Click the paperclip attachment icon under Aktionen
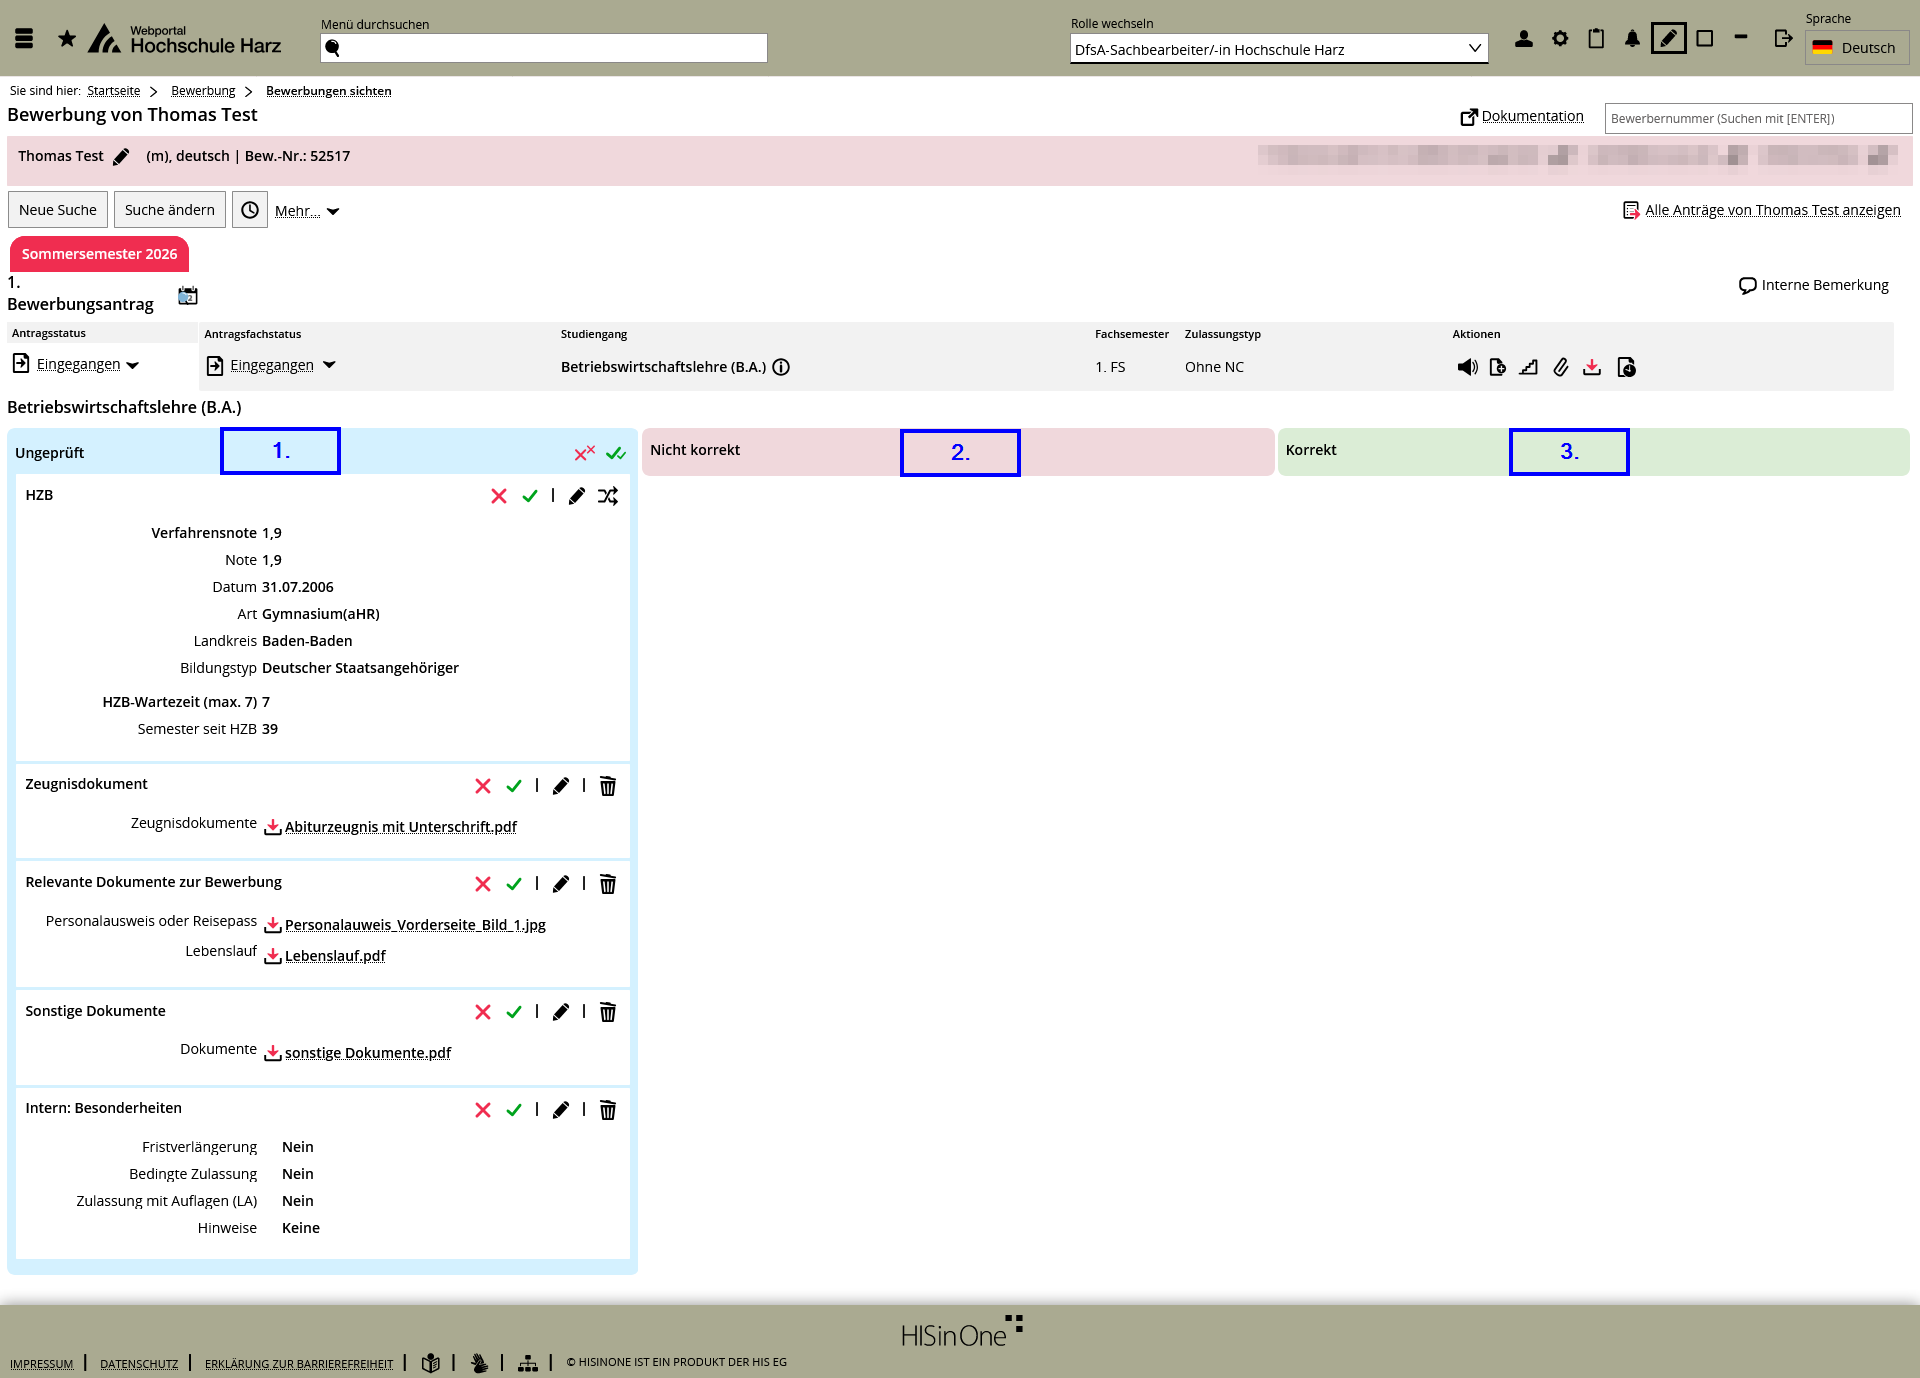The width and height of the screenshot is (1920, 1378). point(1560,367)
